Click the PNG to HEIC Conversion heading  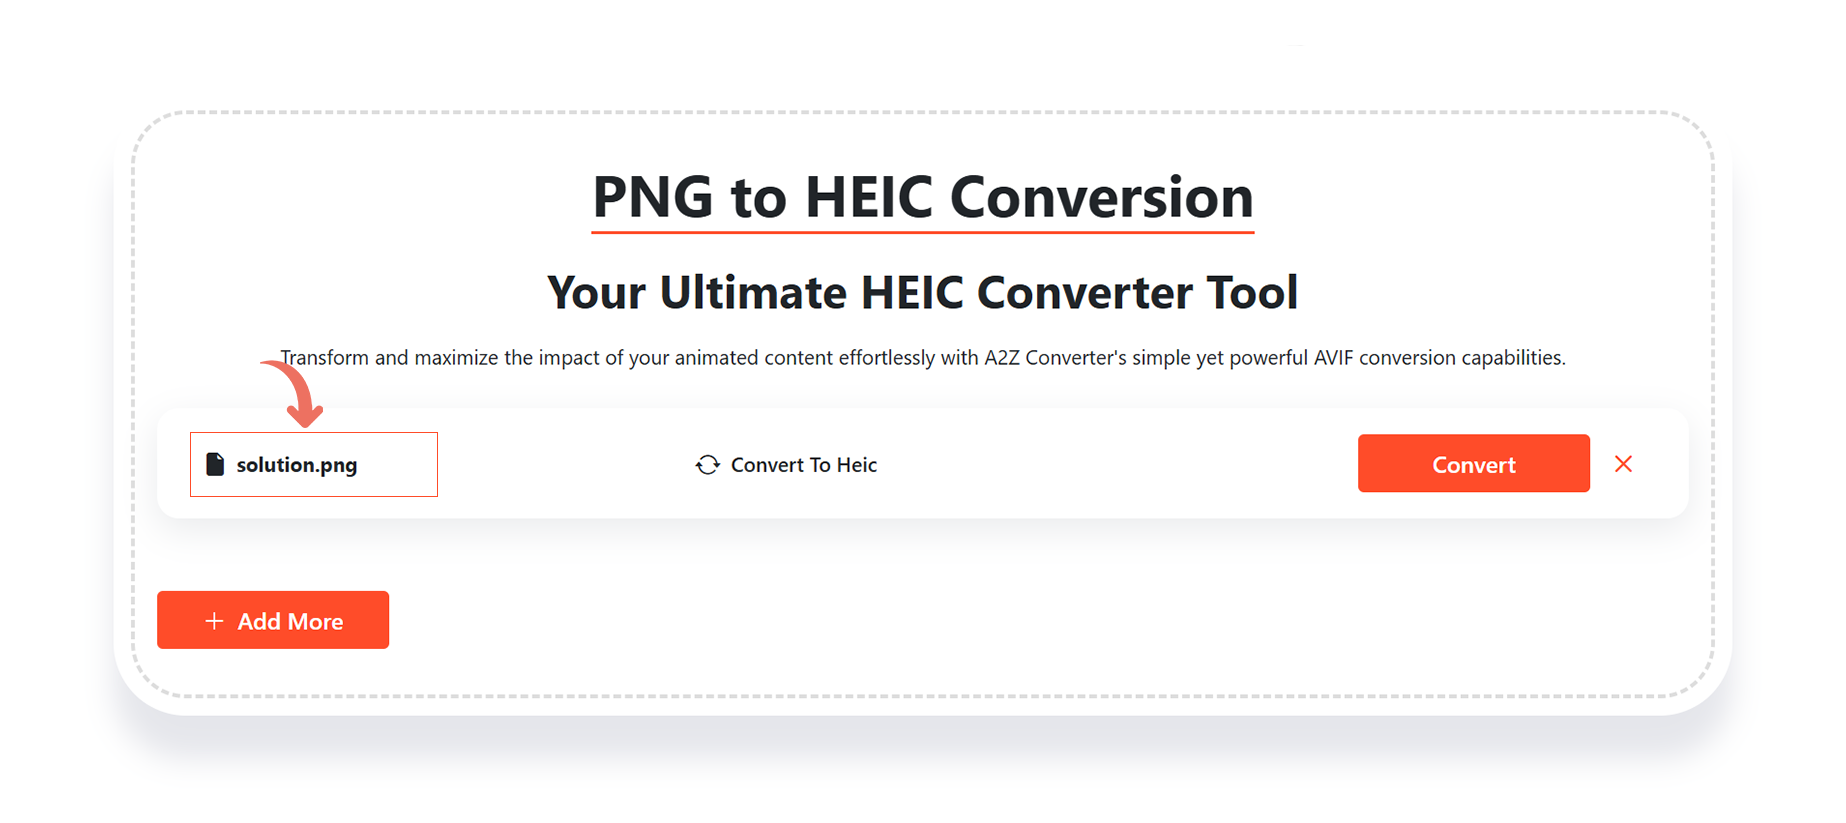(922, 196)
